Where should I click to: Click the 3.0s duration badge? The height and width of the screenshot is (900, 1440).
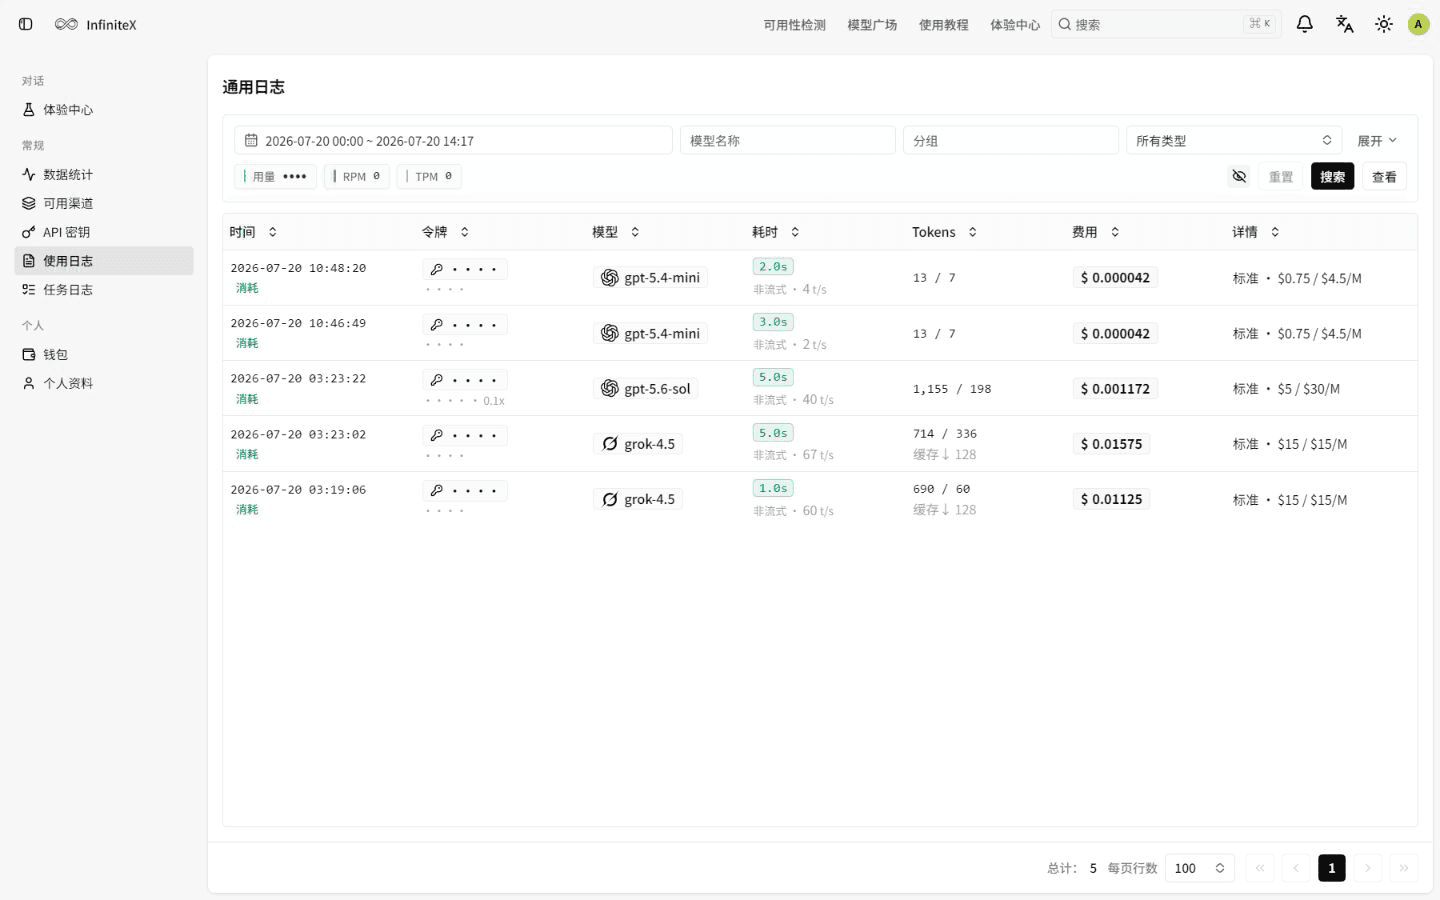click(x=773, y=322)
